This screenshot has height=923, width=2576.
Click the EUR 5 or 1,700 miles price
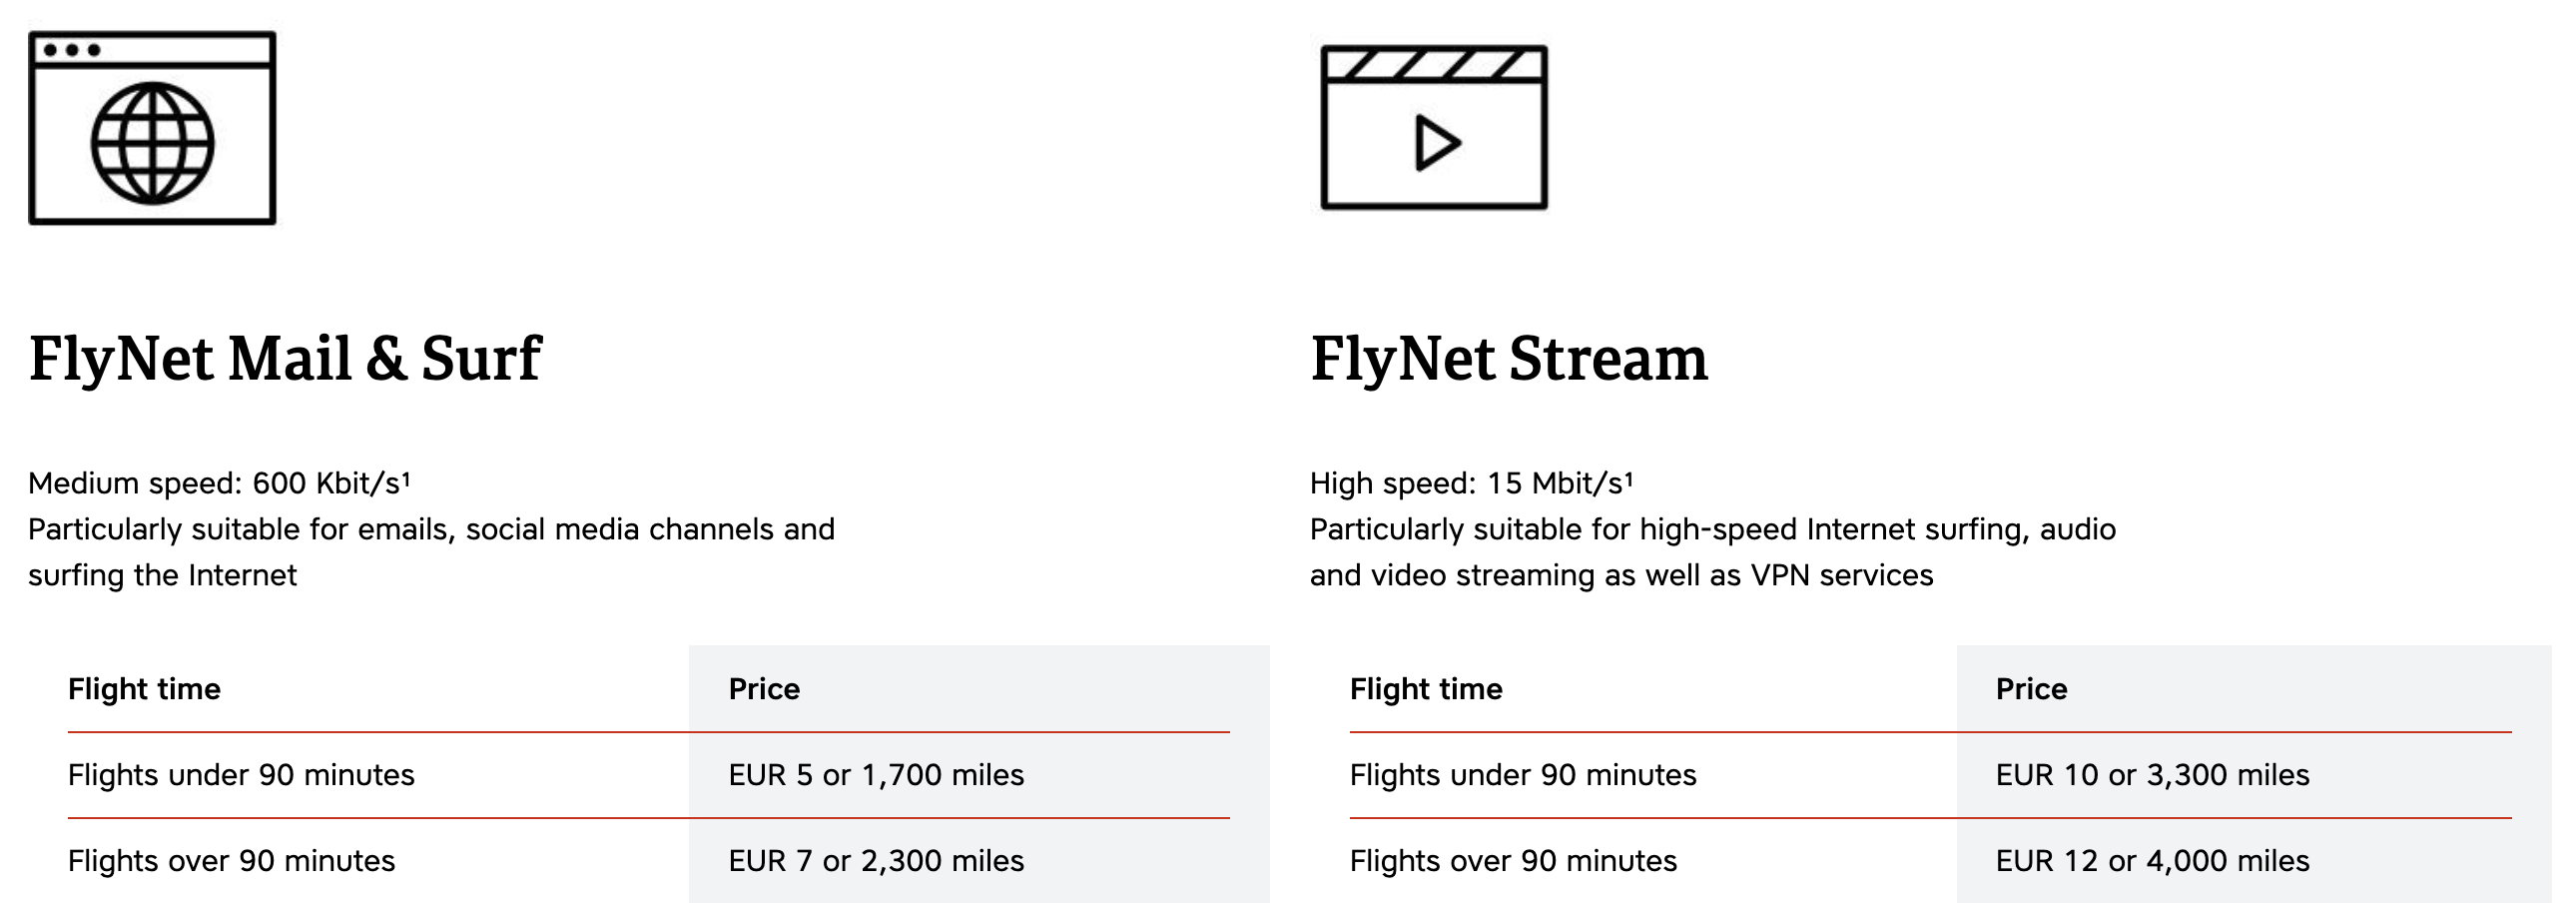coord(876,775)
